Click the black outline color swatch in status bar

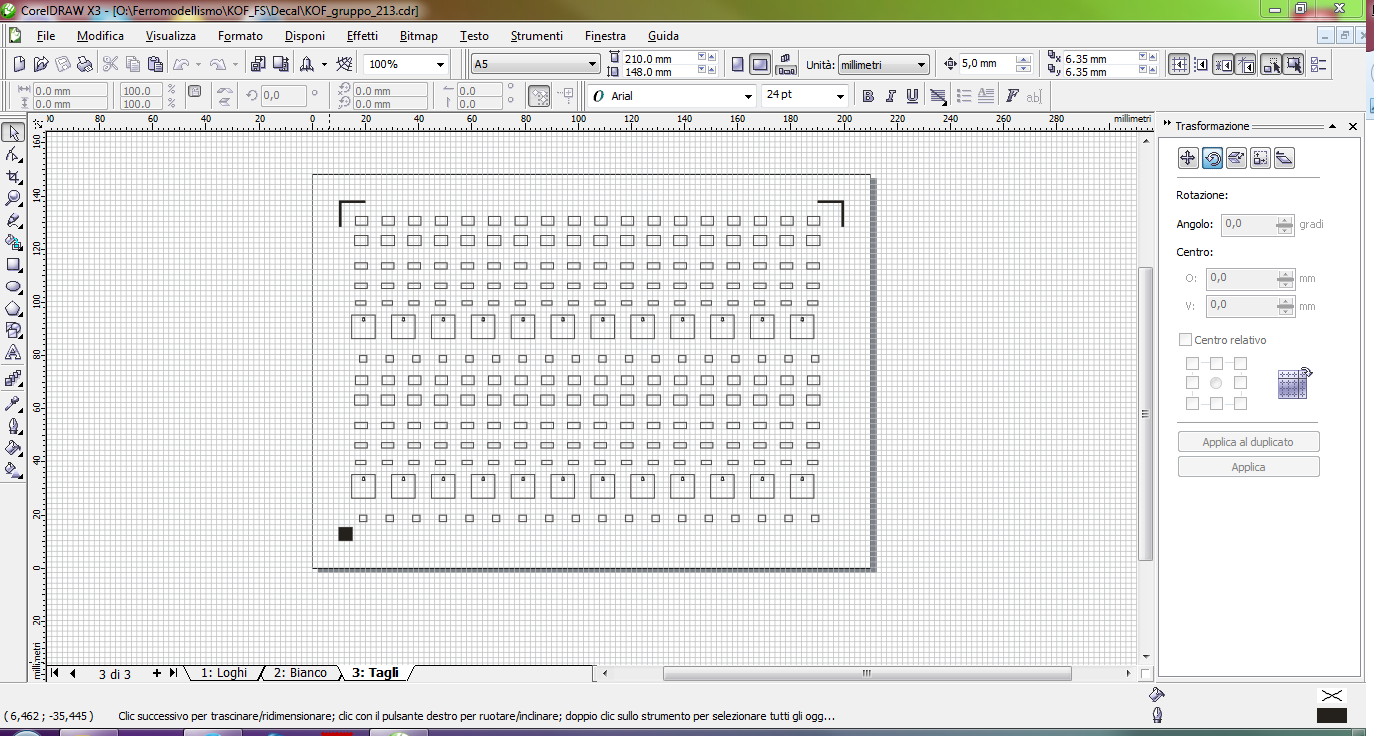[x=1331, y=715]
